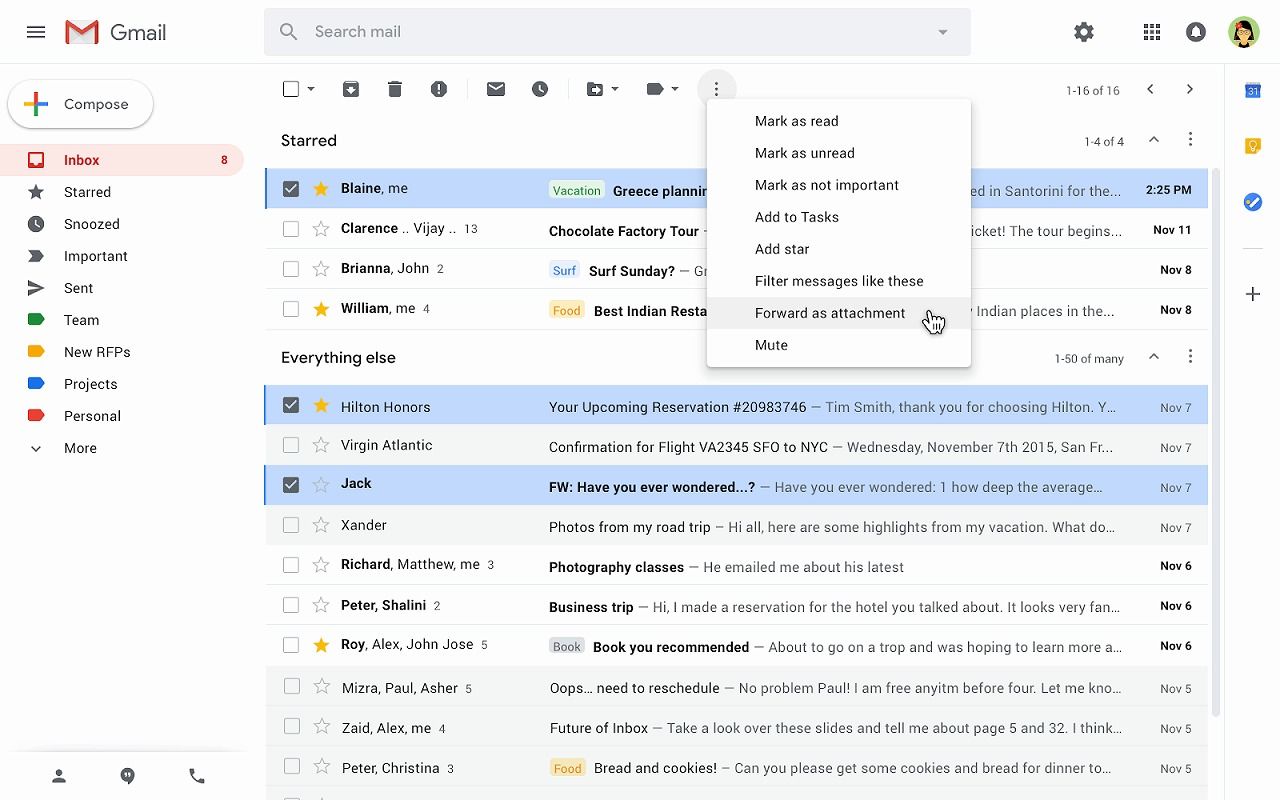
Task: Uncheck the Hilton Honors email checkbox
Action: [x=291, y=405]
